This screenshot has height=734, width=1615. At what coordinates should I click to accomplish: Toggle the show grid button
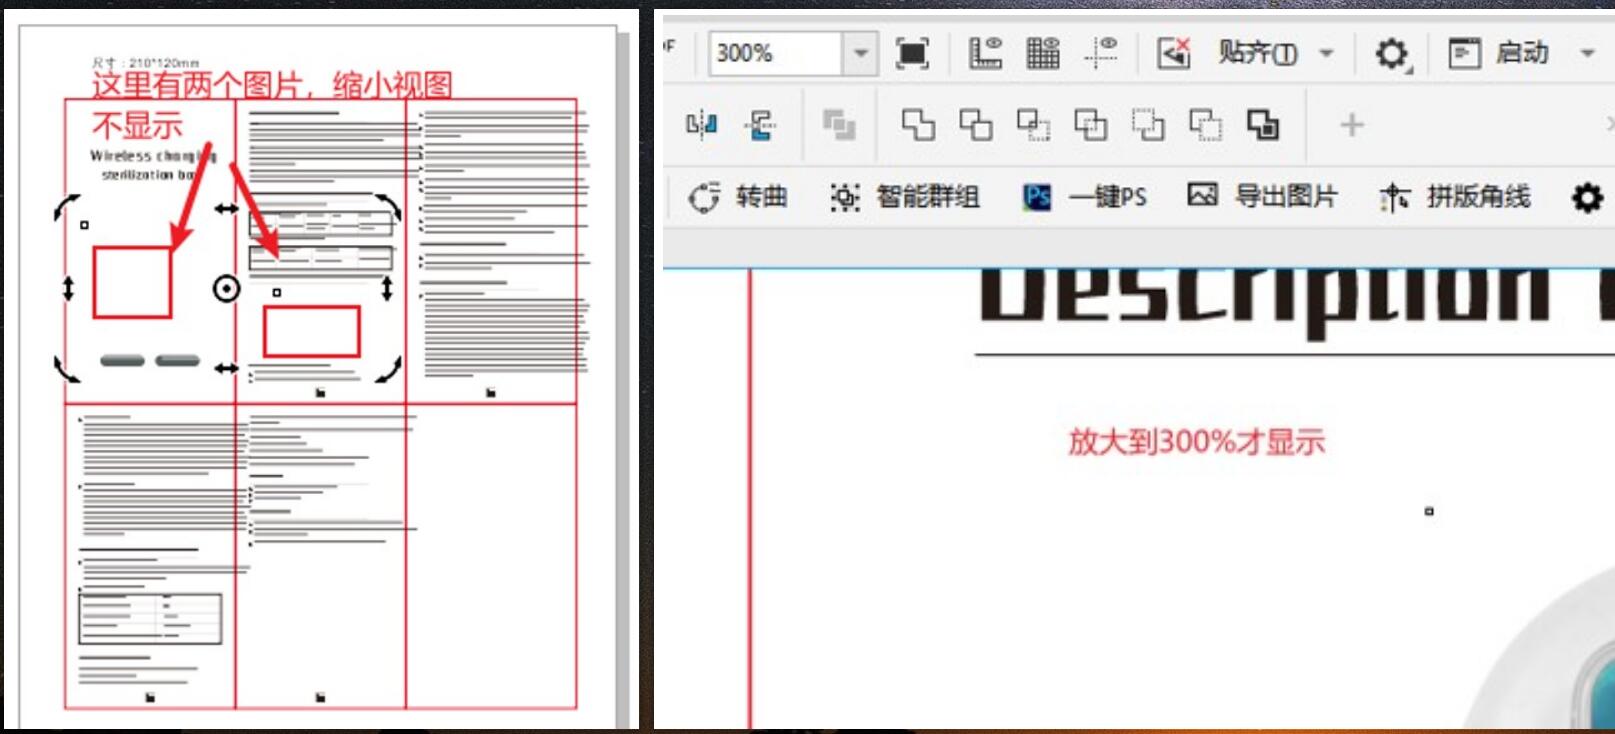[x=1043, y=53]
